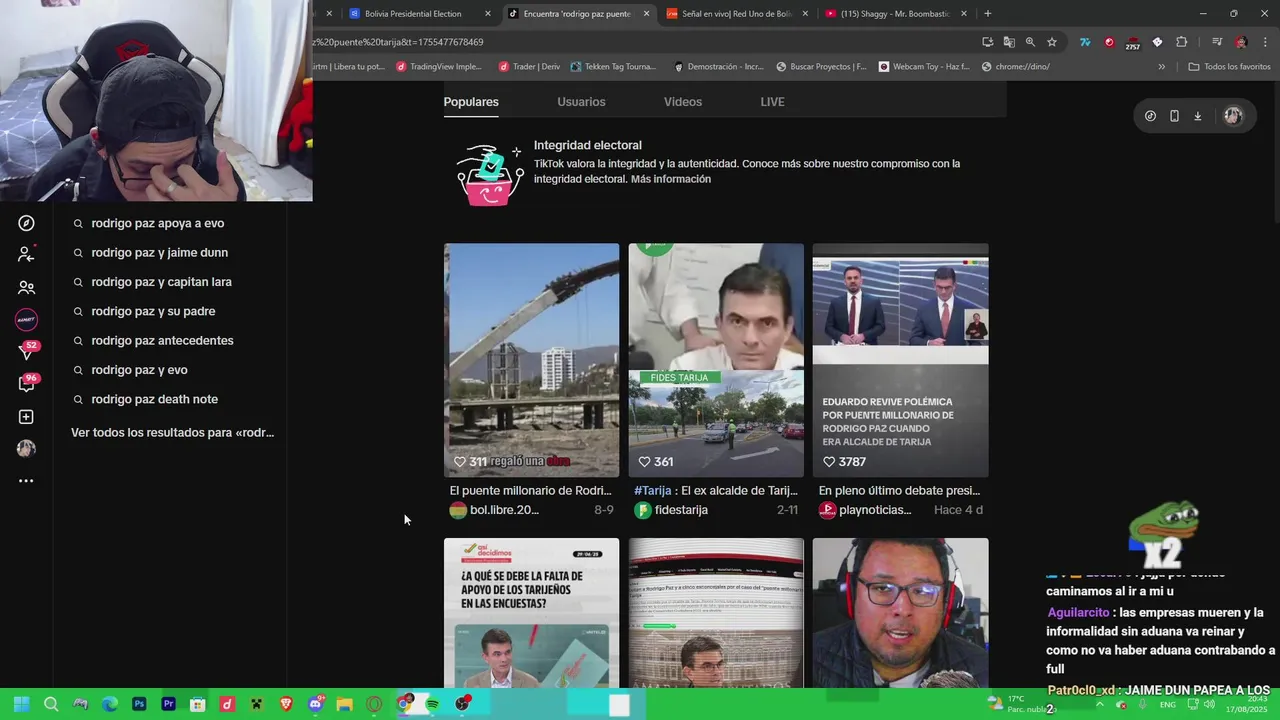Select suggestion rodrigo paz y evo

[x=139, y=370]
